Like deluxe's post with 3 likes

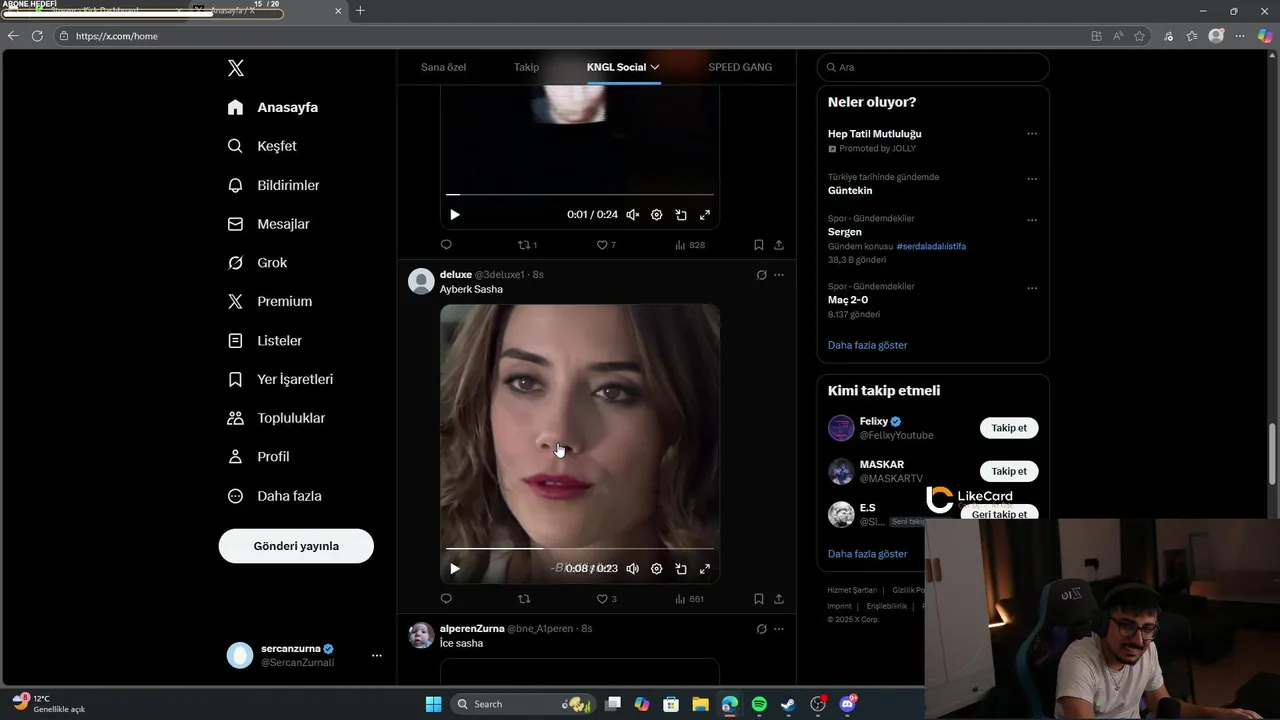click(606, 599)
